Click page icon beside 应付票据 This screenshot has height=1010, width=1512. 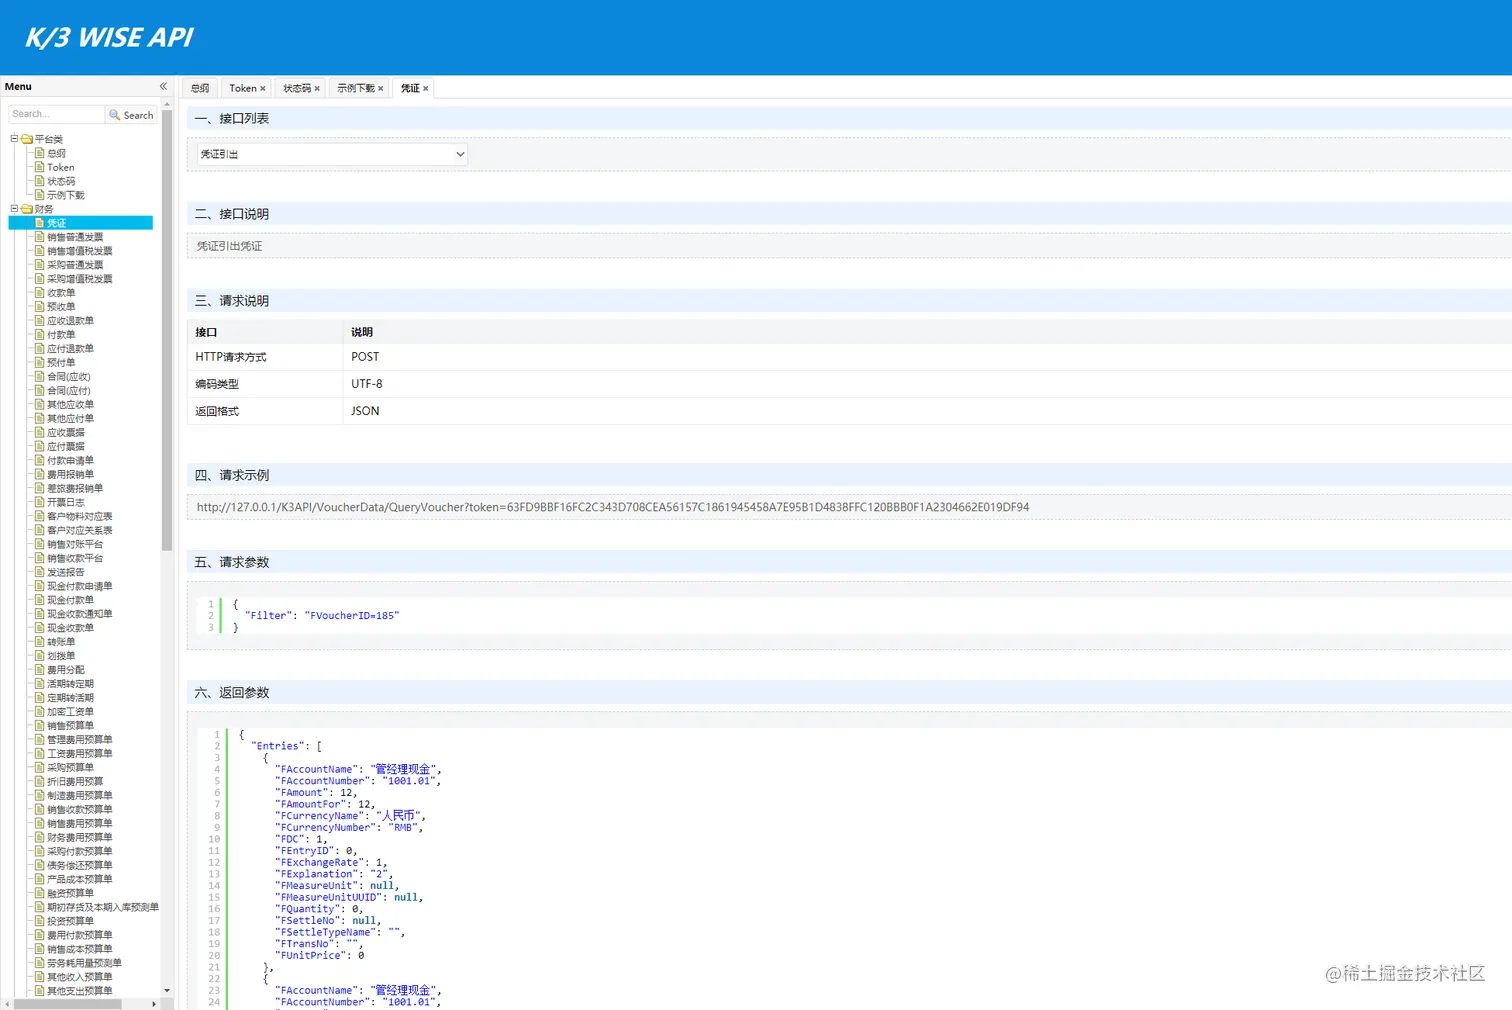pyautogui.click(x=40, y=447)
